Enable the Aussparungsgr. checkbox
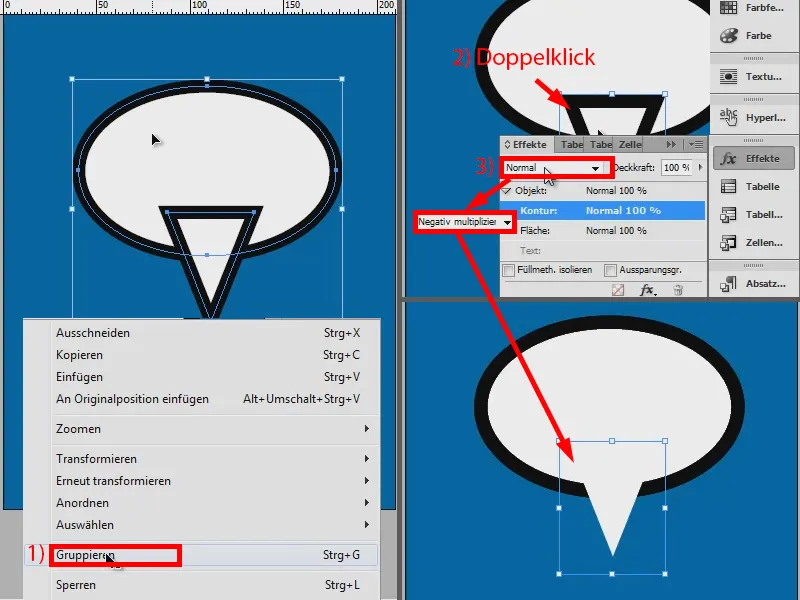The width and height of the screenshot is (800, 600). click(609, 269)
